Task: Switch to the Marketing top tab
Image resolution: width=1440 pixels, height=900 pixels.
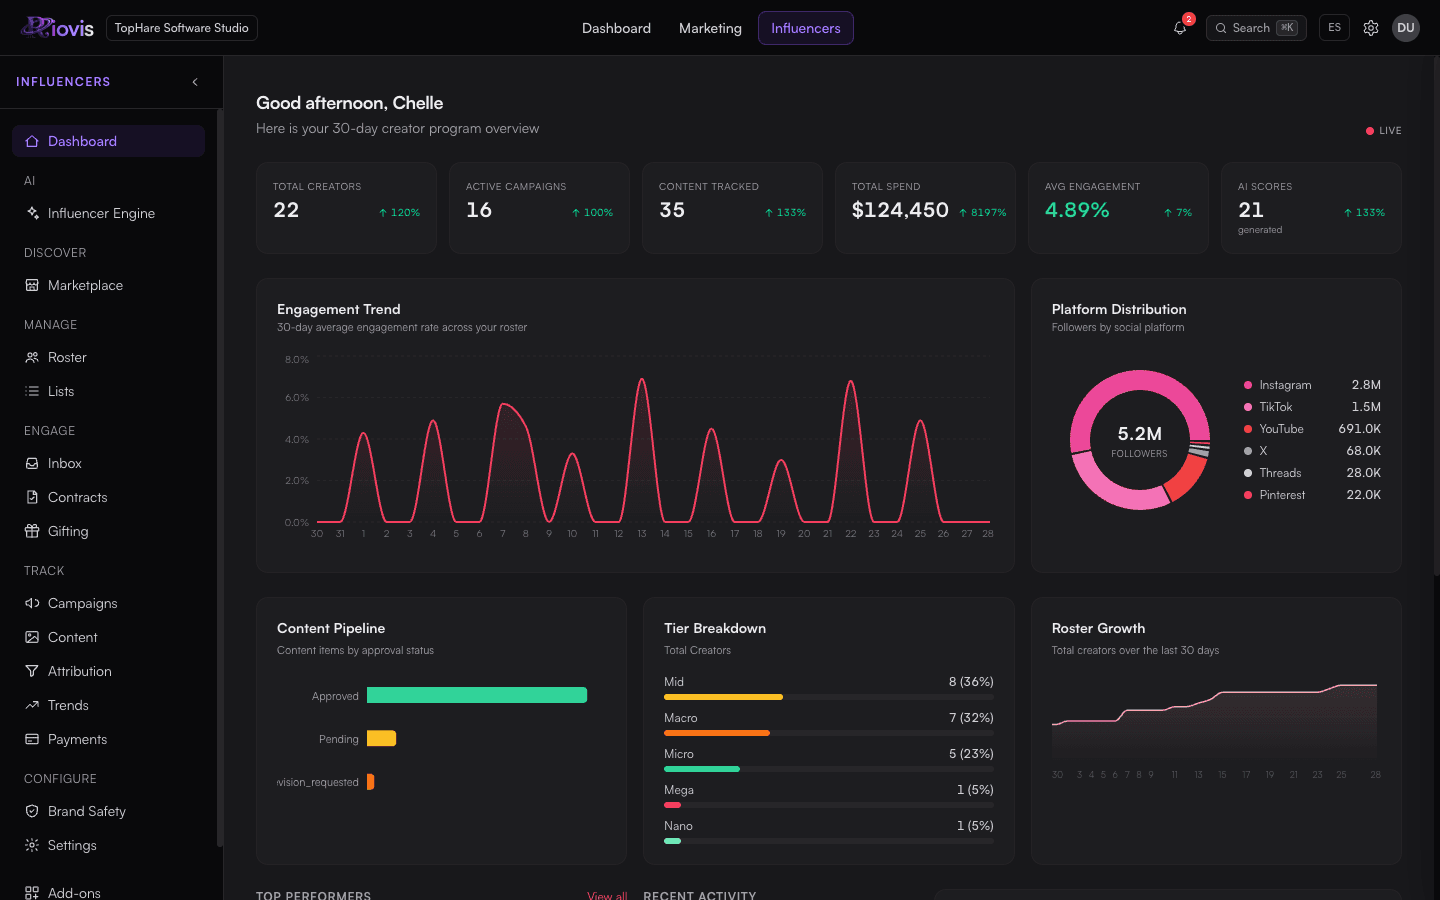Action: click(x=710, y=28)
